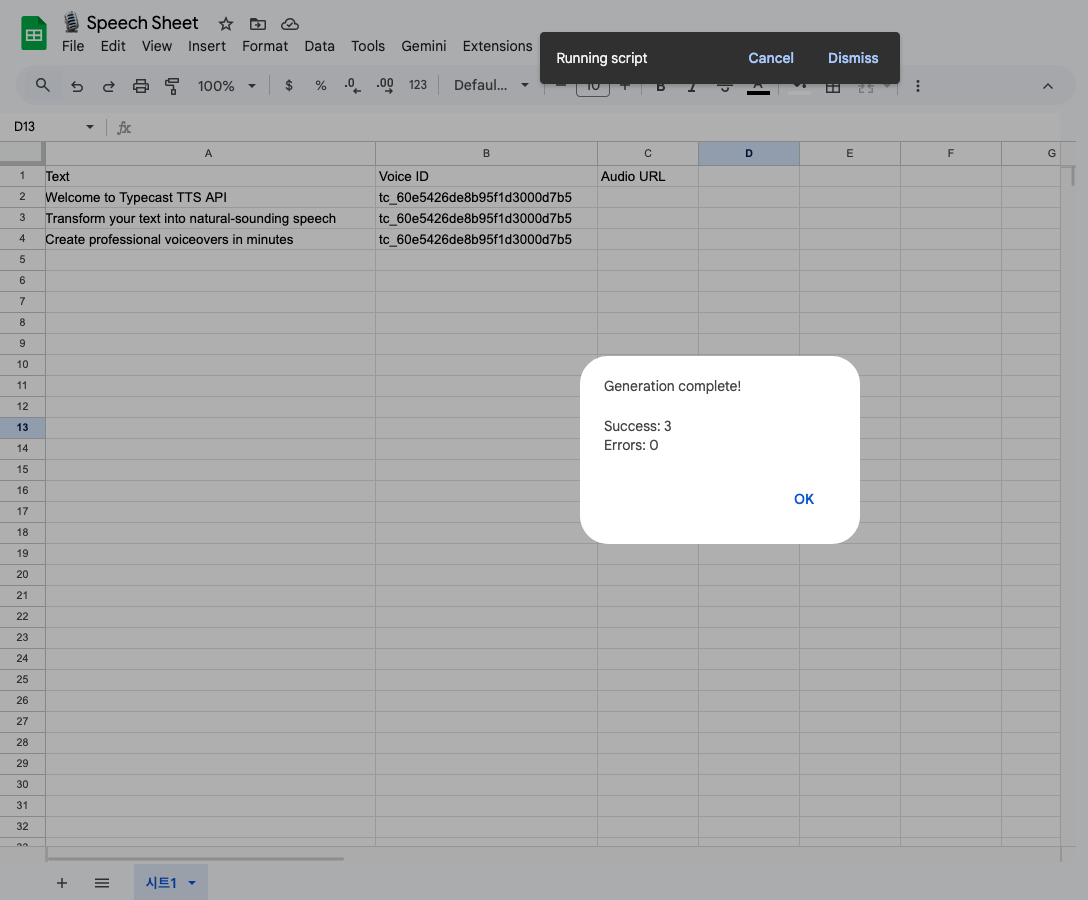Collapse the toolbar with the chevron
1088x900 pixels.
1048,86
